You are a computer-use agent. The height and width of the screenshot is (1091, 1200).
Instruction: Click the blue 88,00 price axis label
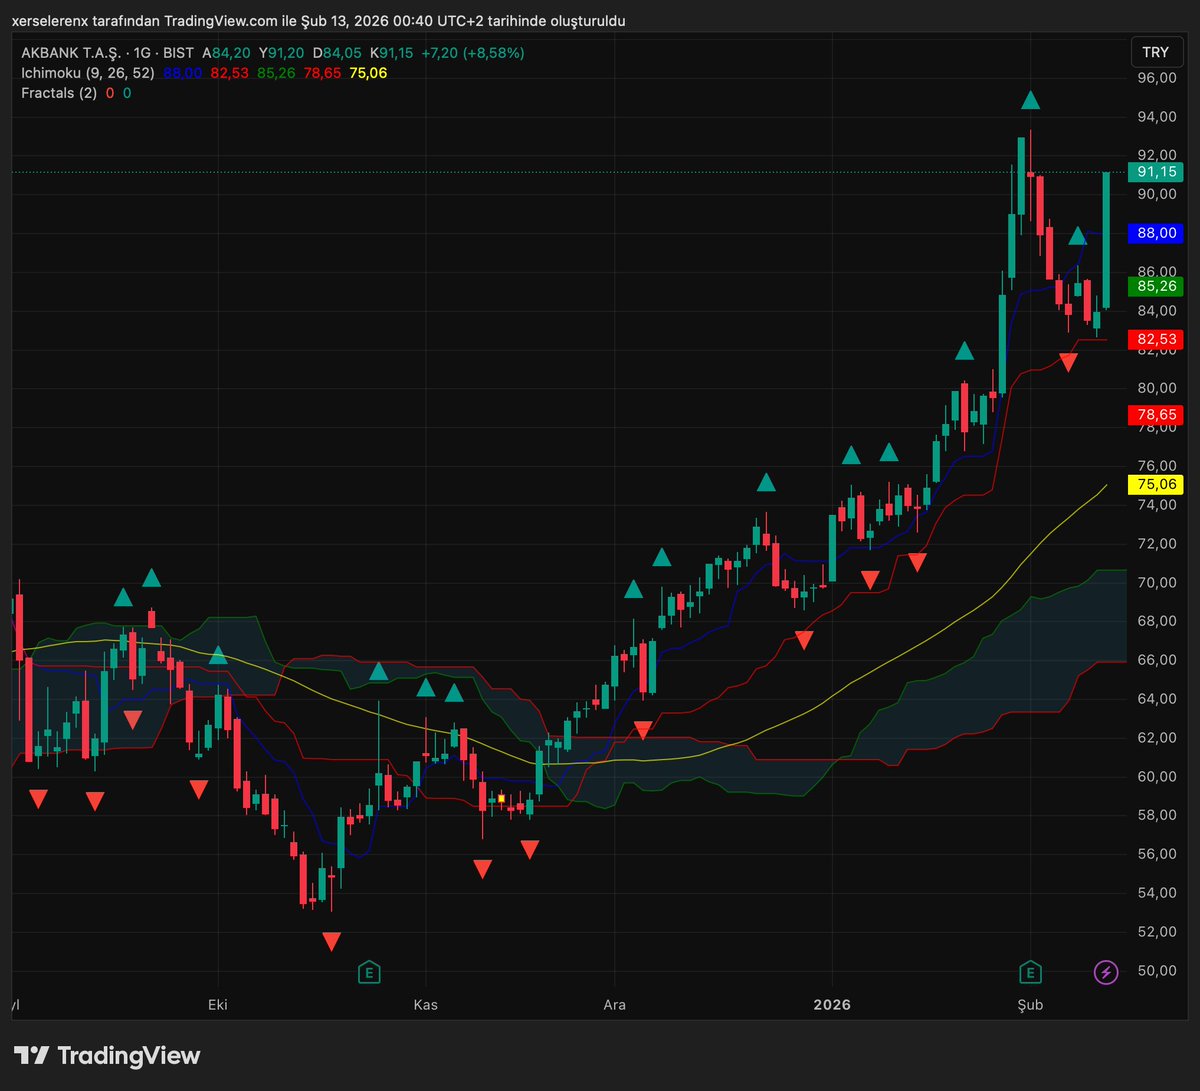pos(1154,233)
